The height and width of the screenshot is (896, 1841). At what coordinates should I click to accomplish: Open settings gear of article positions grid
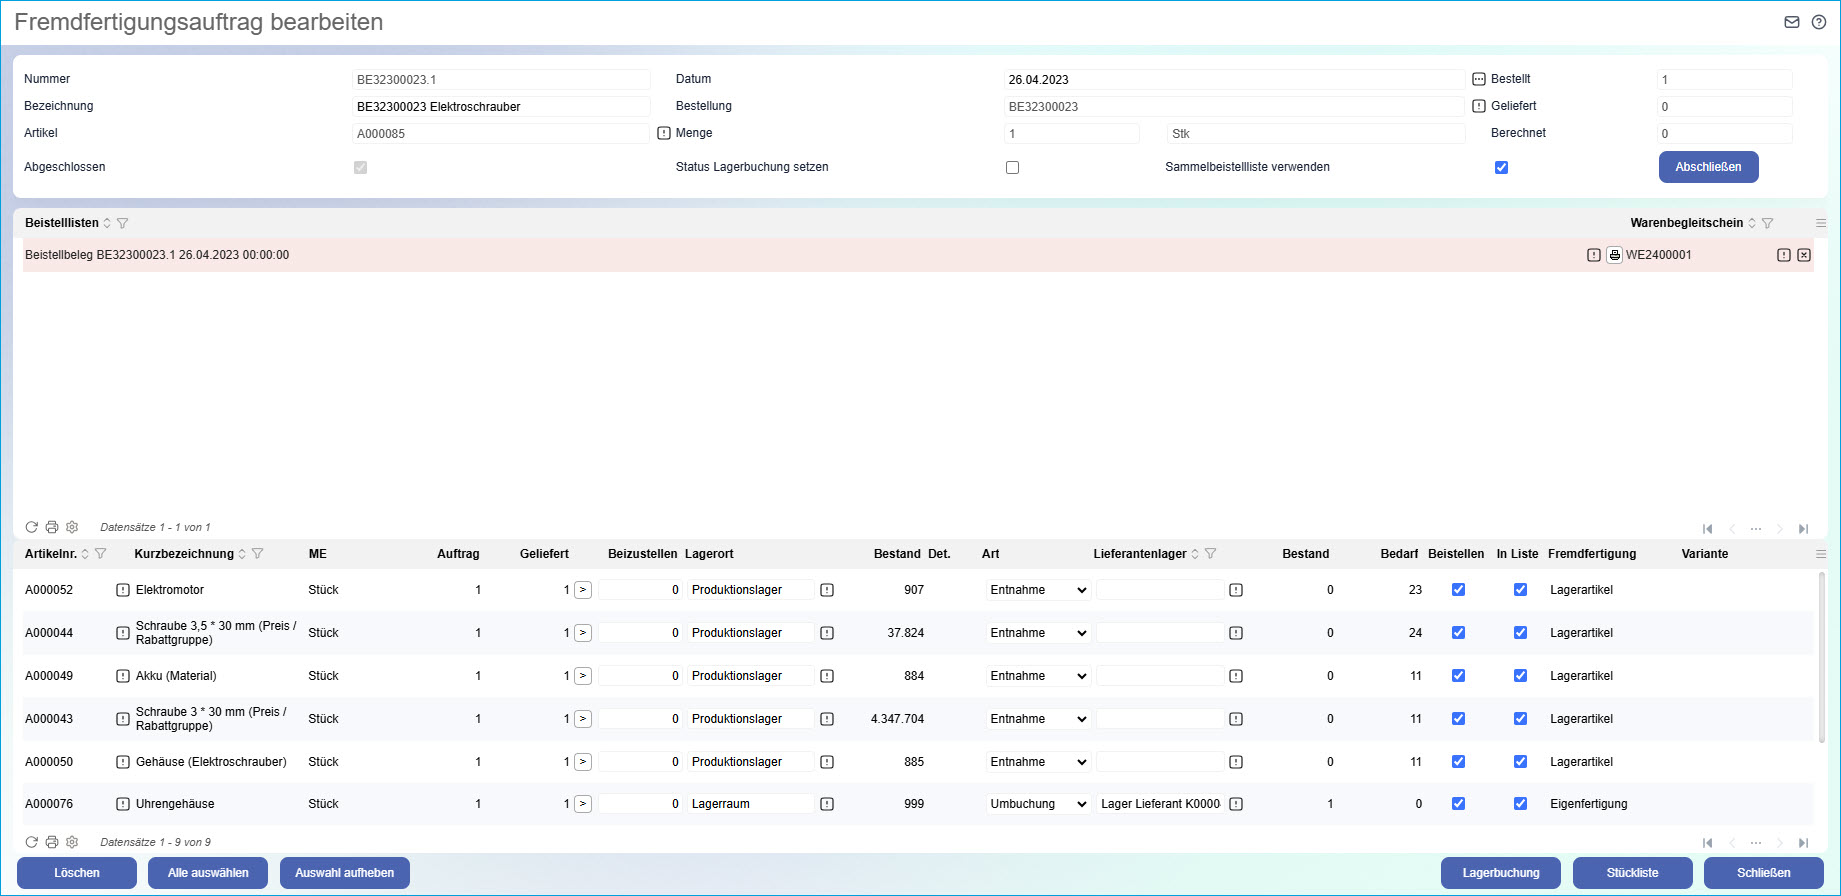(x=72, y=842)
